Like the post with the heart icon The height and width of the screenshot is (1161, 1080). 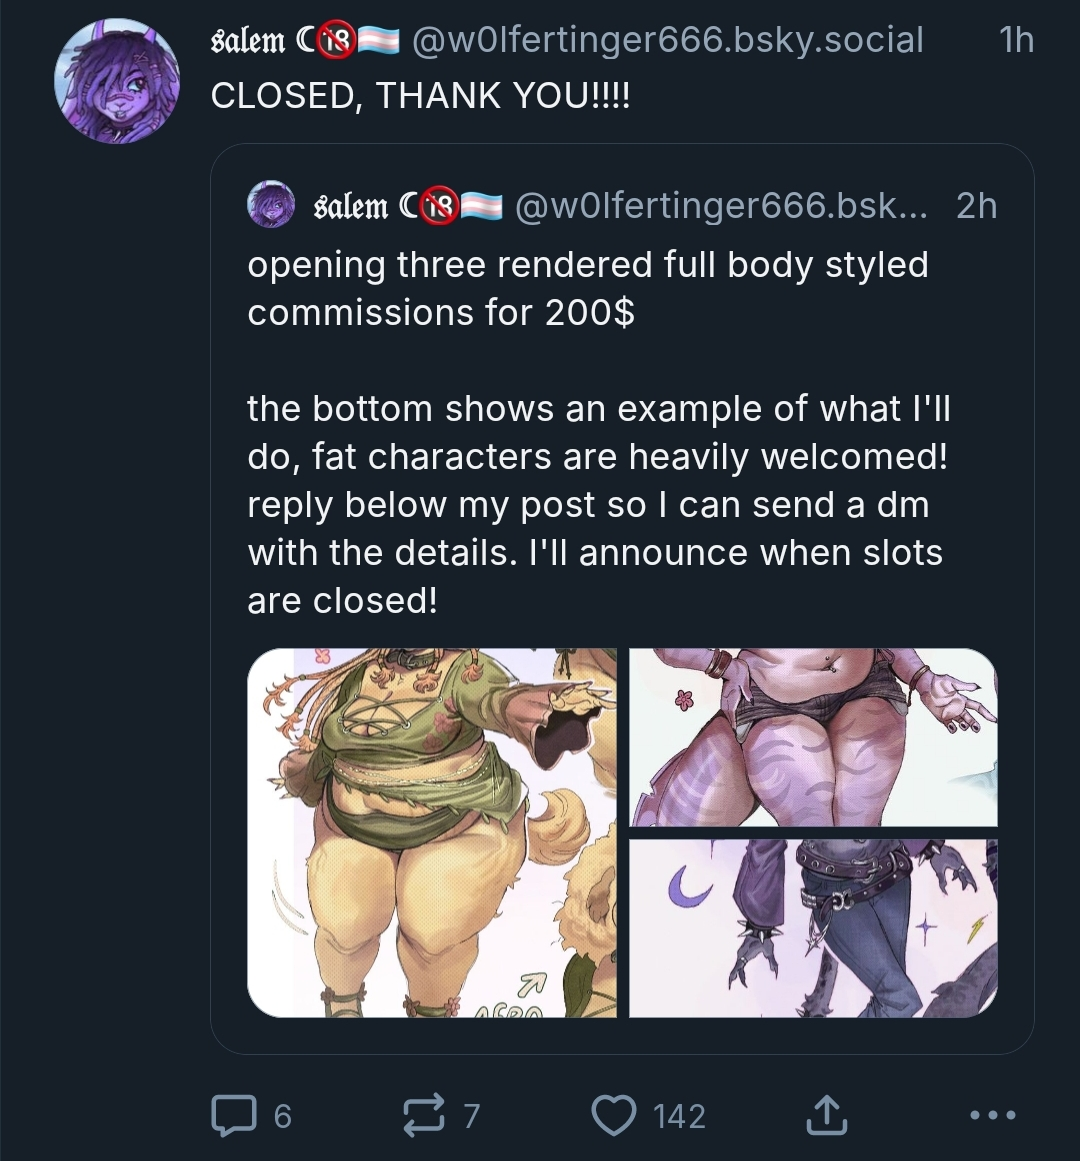coord(614,1115)
